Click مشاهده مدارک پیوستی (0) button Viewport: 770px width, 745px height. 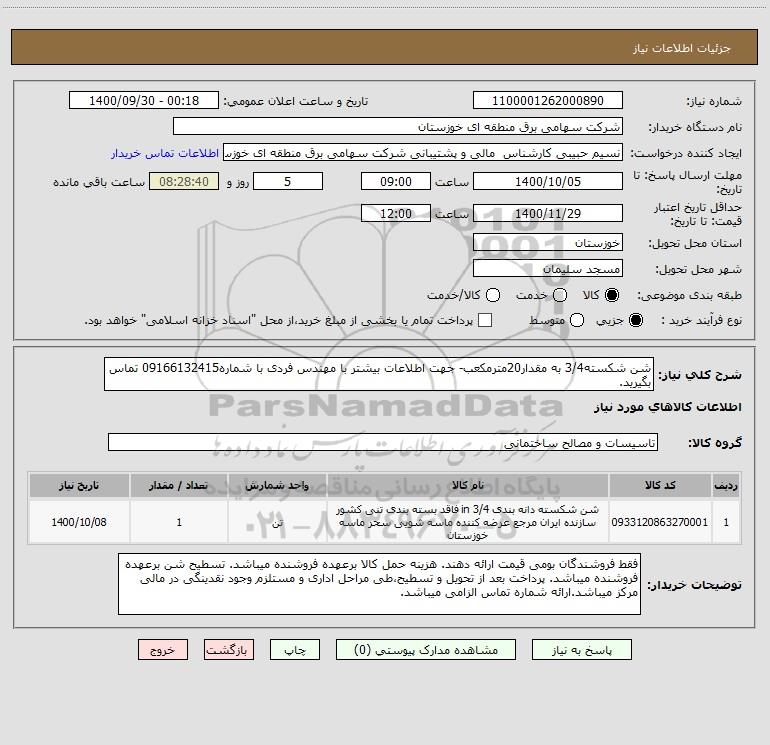[426, 650]
